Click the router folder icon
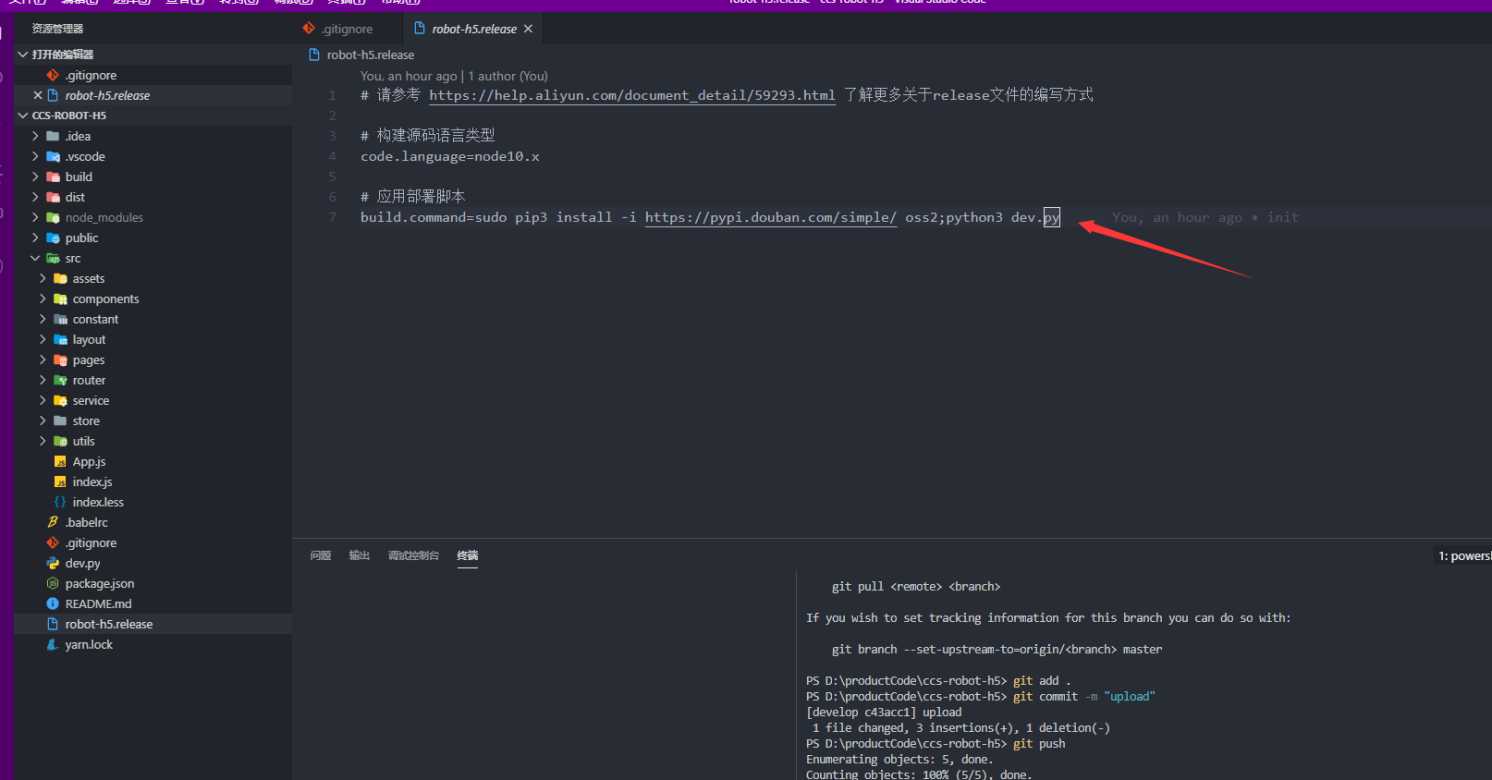Screen dimensions: 1492x780 tap(60, 380)
